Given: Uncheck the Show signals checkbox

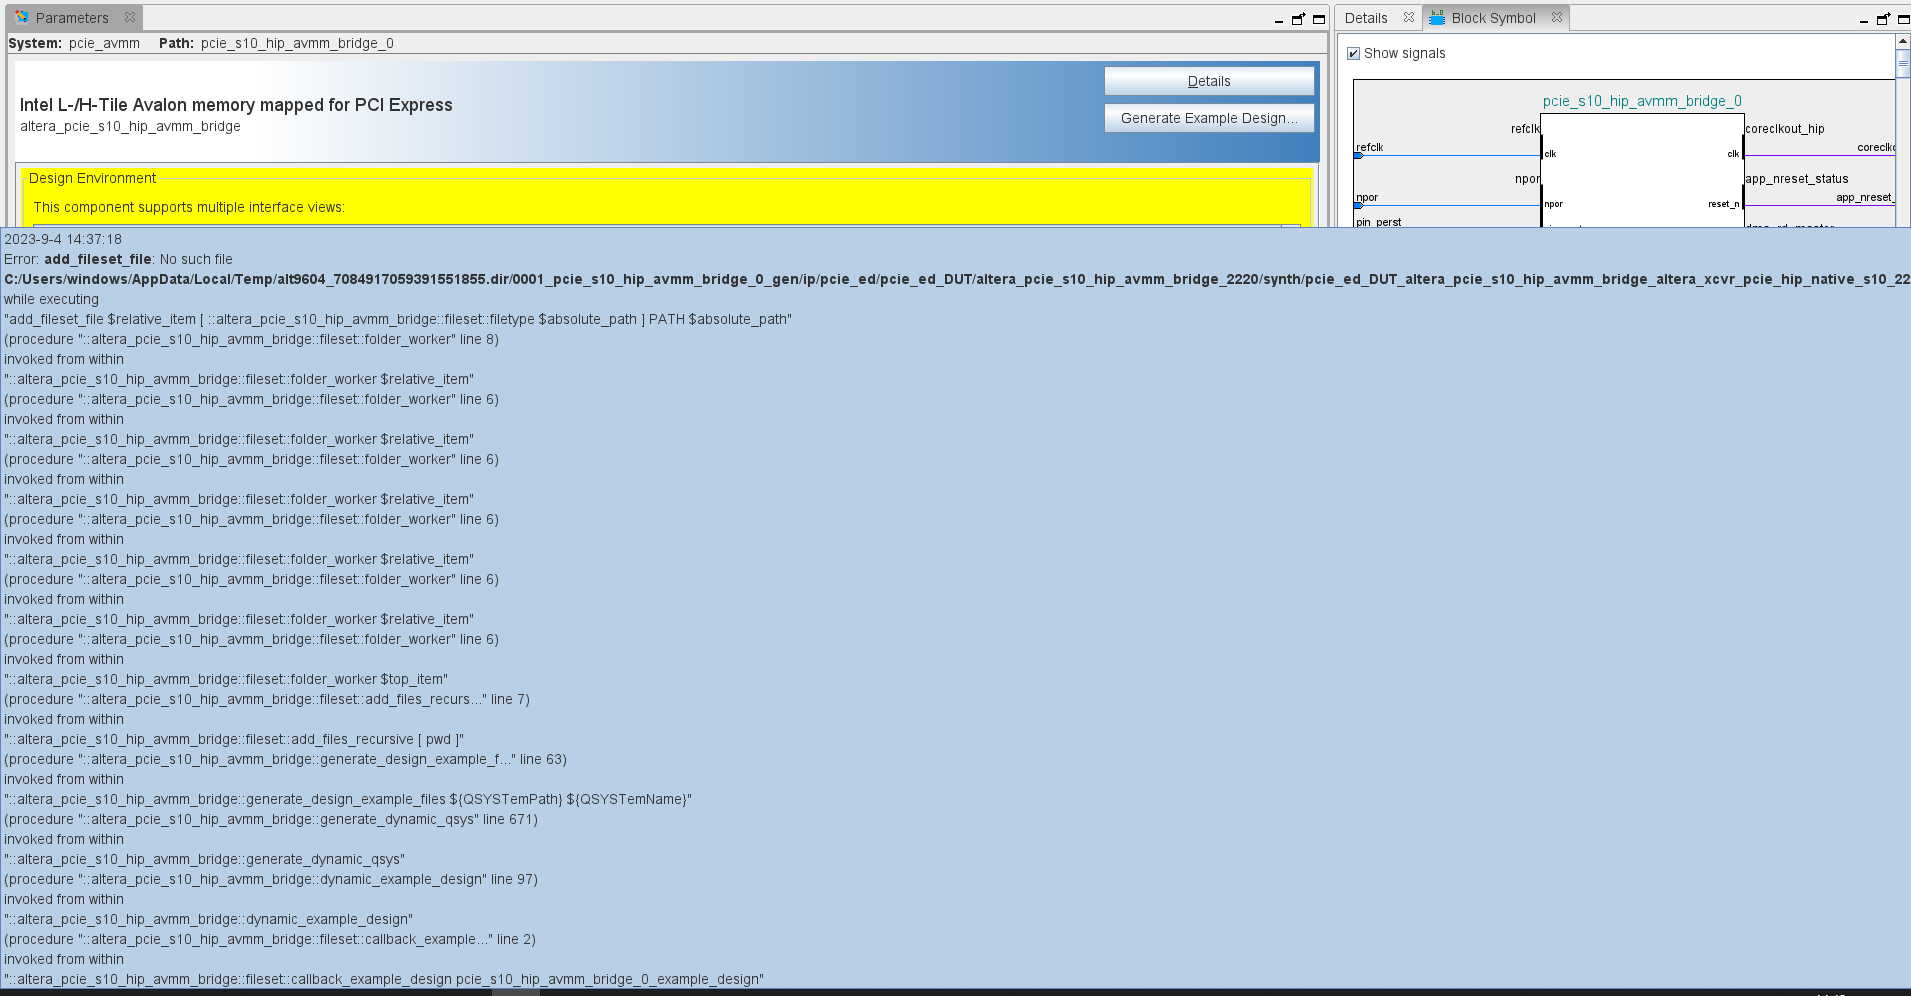Looking at the screenshot, I should (1353, 54).
